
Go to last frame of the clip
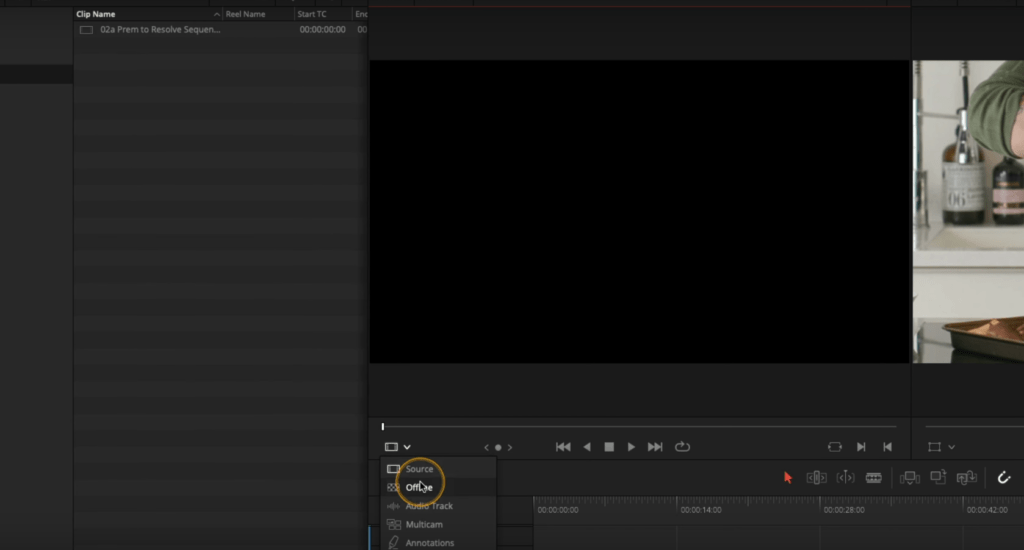coord(655,447)
